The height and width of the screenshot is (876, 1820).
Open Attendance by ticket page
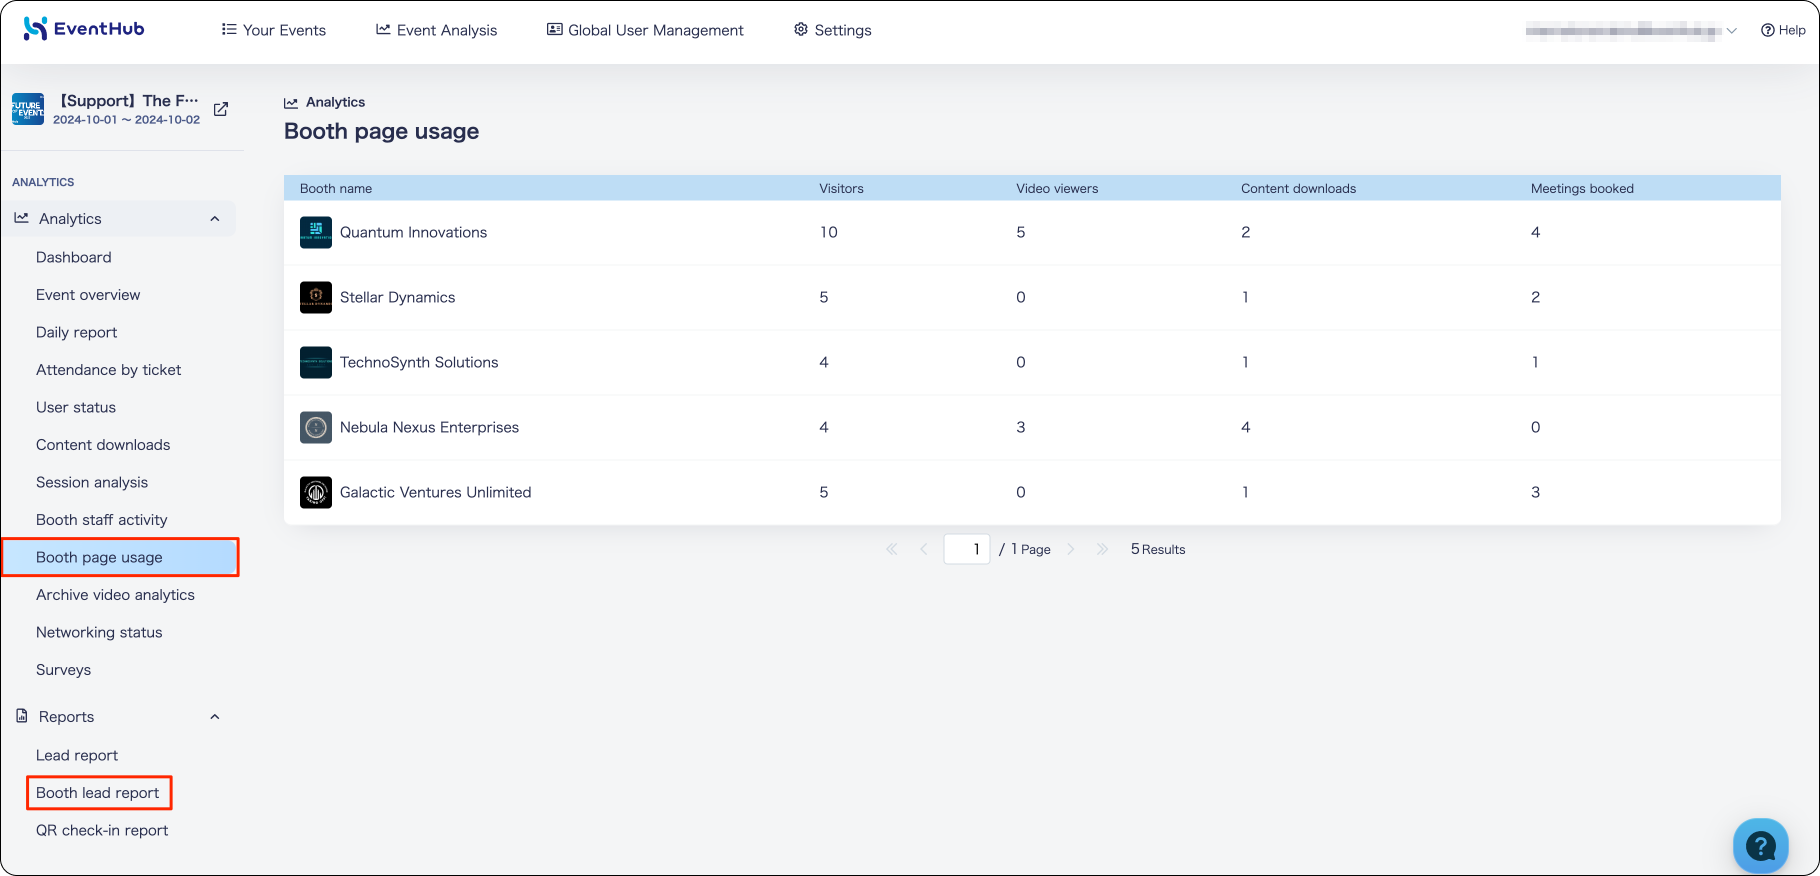(109, 370)
